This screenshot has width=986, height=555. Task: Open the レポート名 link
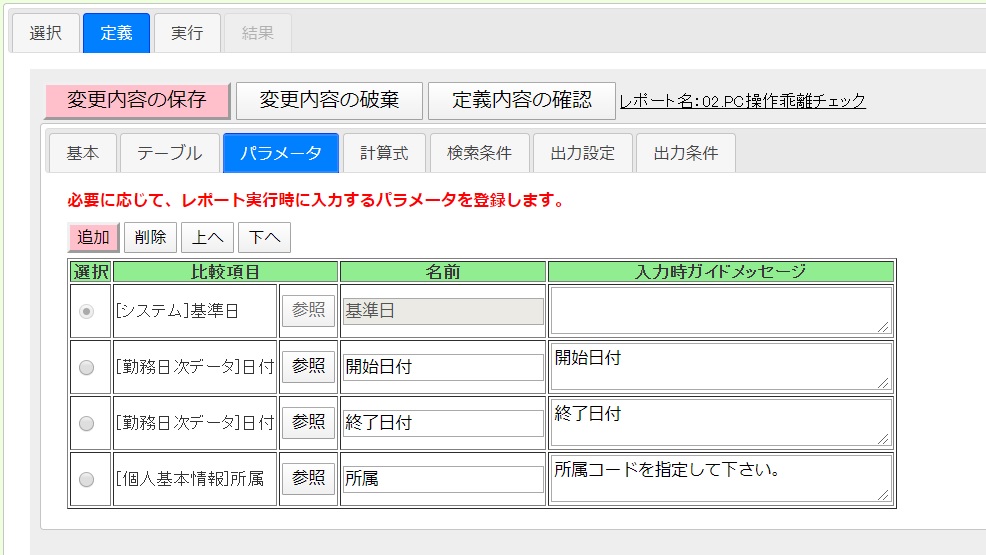(742, 101)
